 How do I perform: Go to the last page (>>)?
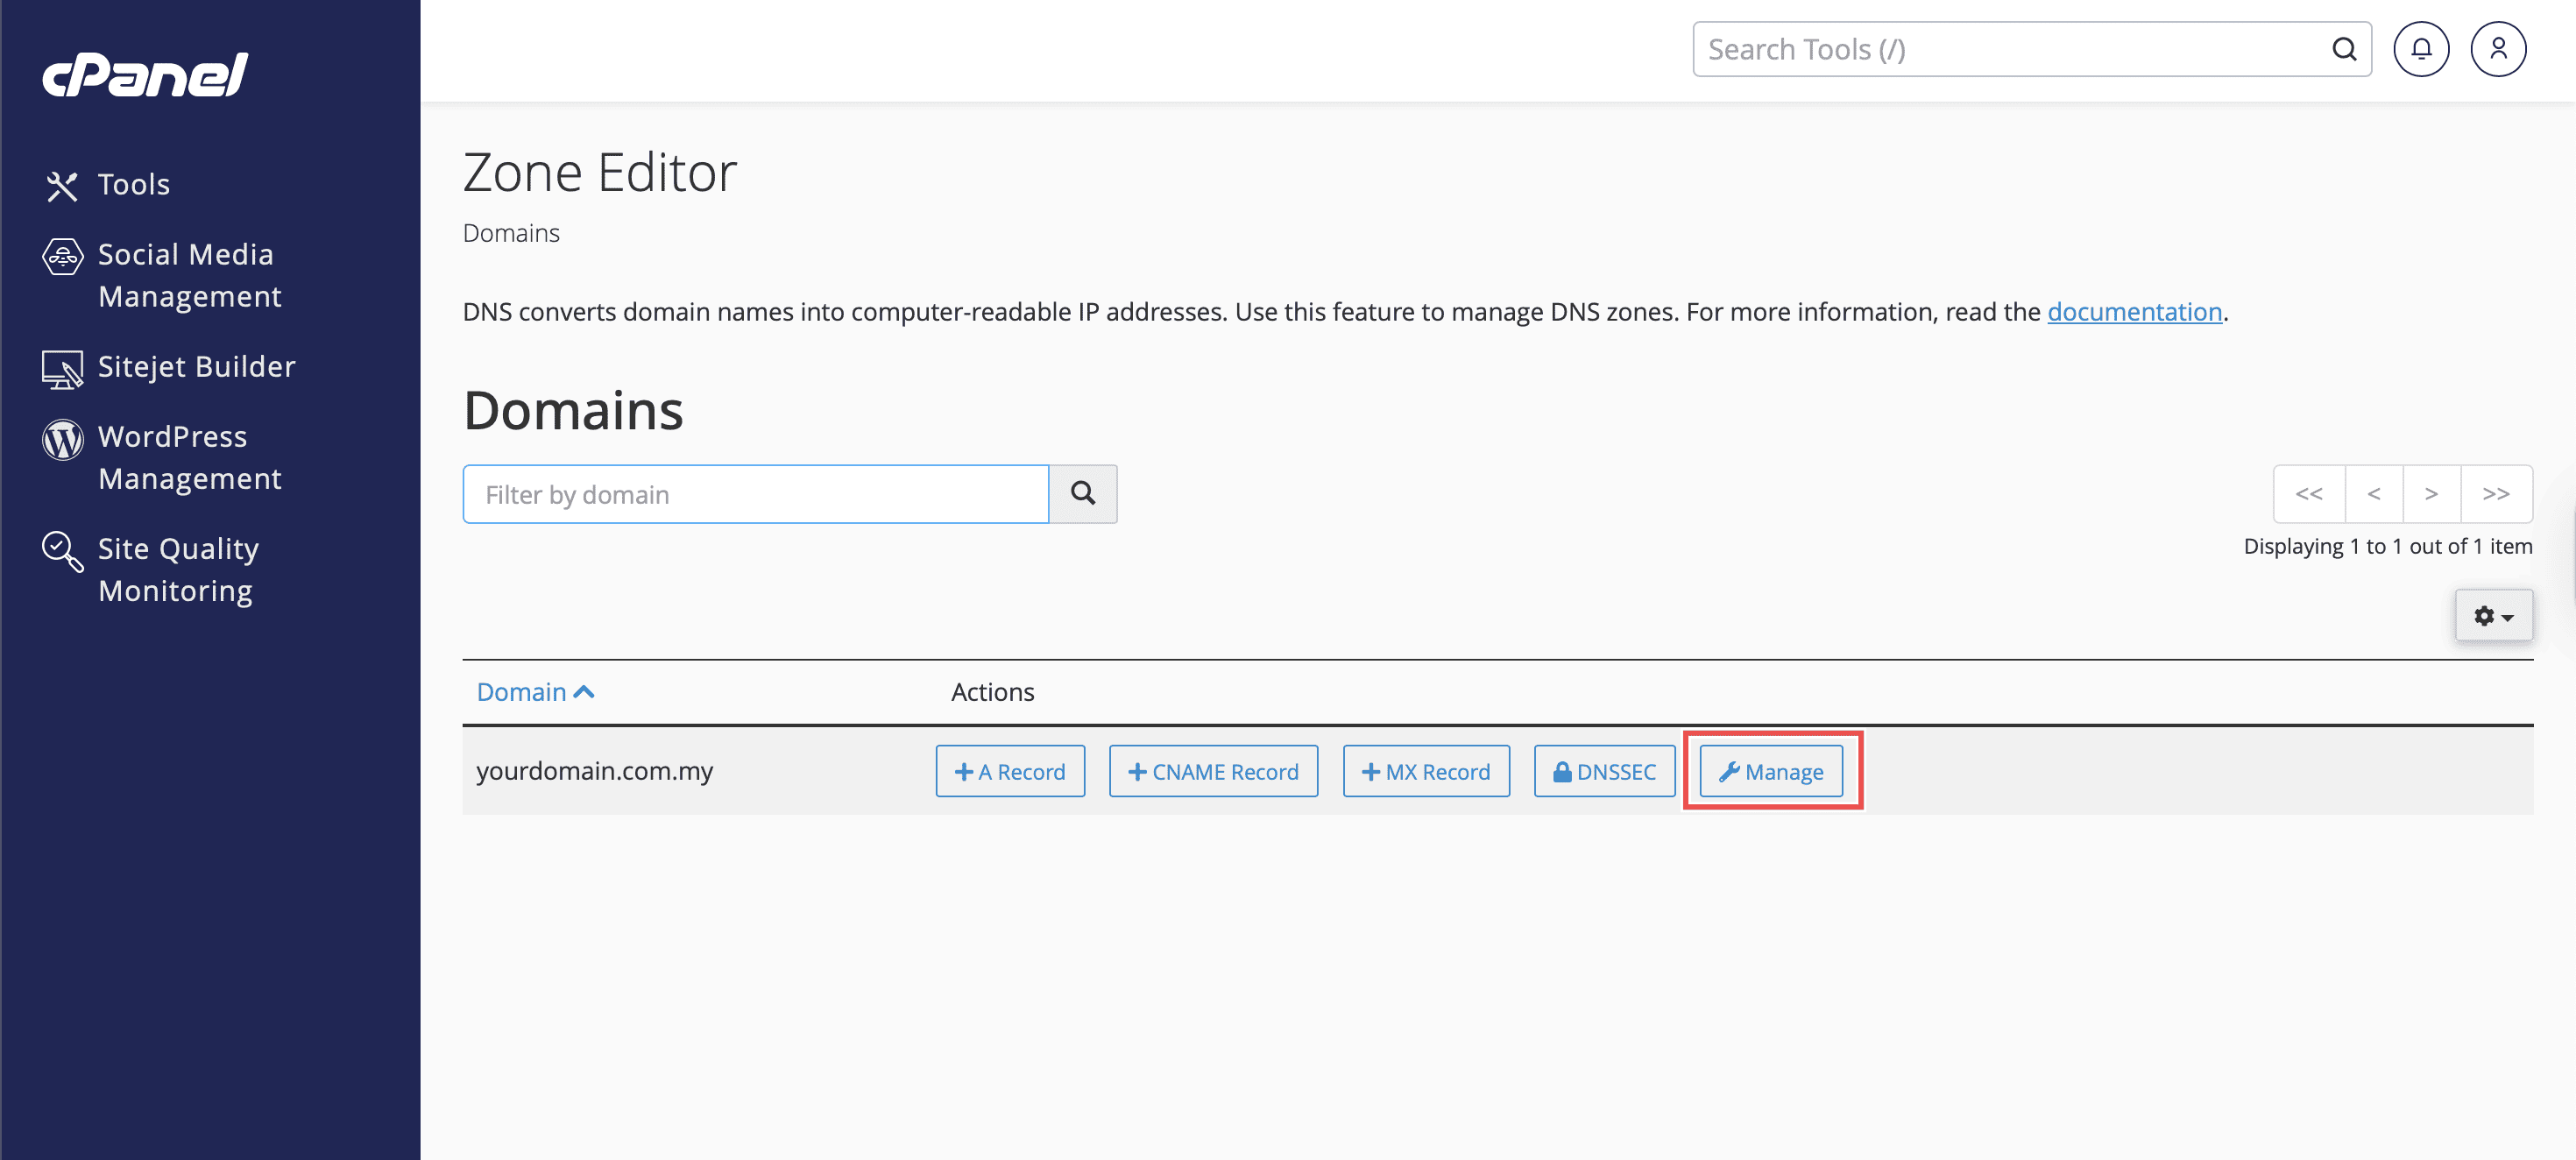[x=2496, y=494]
